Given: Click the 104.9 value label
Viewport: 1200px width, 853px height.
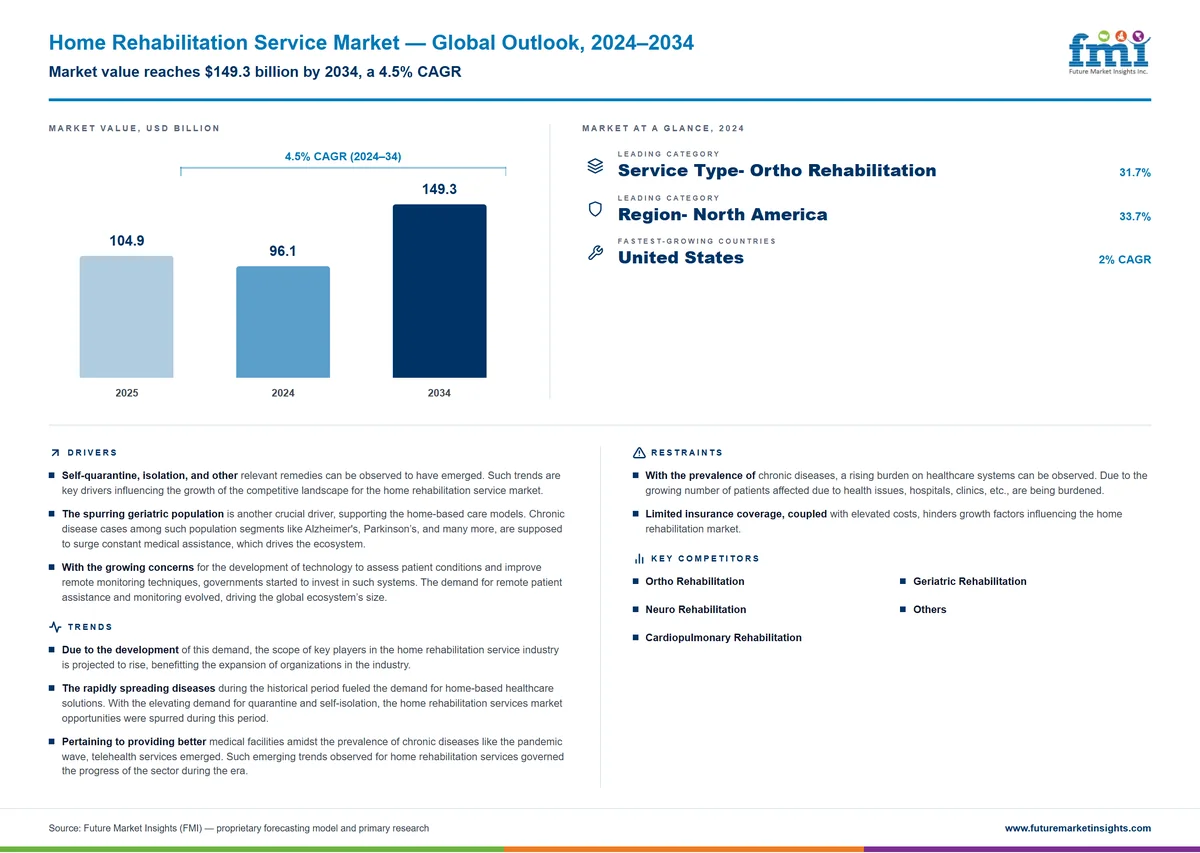Looking at the screenshot, I should click(x=126, y=241).
